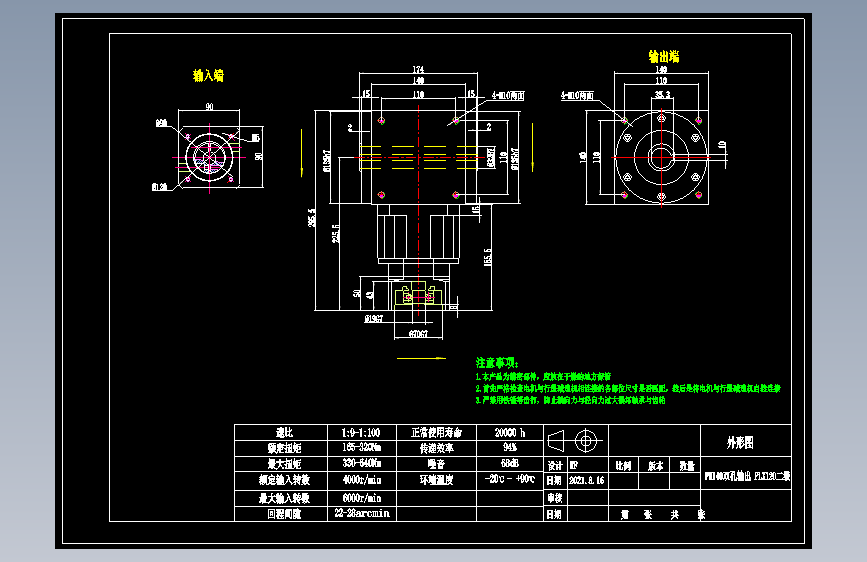Click the 165-320Nm value cell
The image size is (867, 562).
point(361,447)
